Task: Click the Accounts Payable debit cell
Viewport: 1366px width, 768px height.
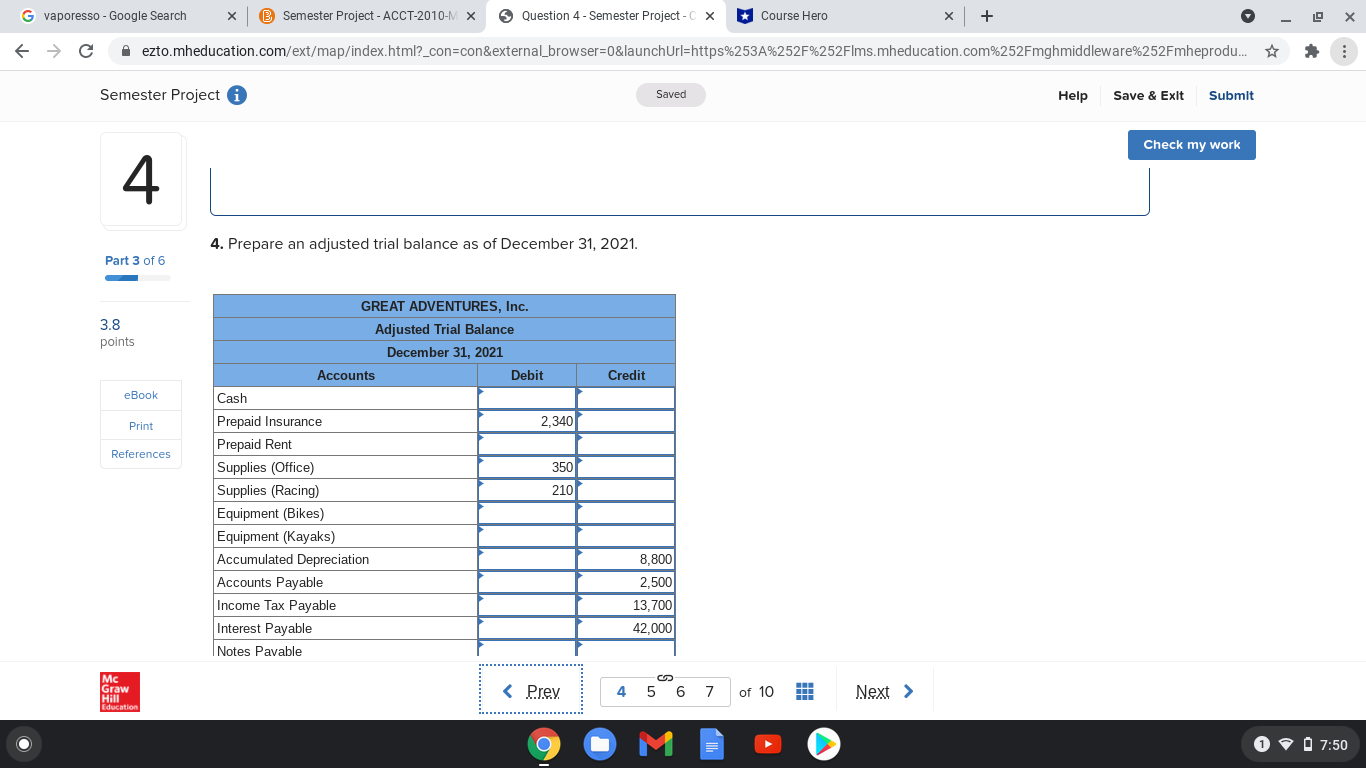Action: coord(527,582)
